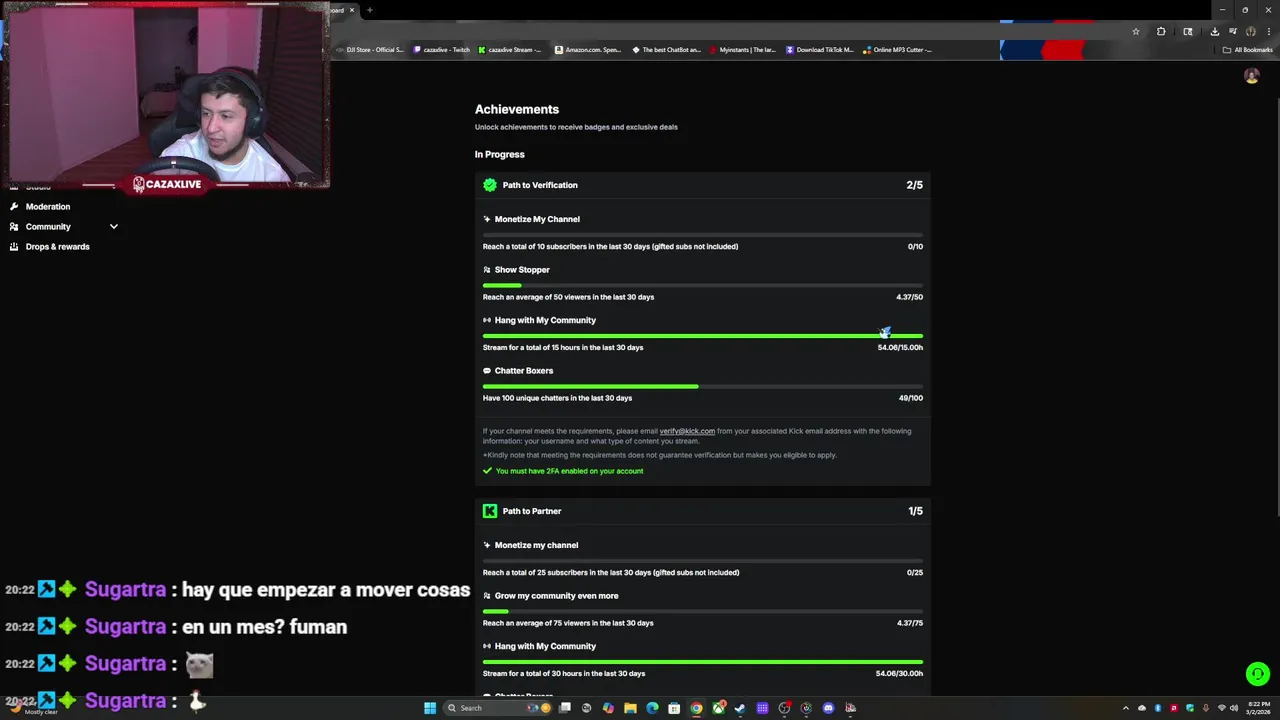Click the Chatter Boxers progress bar

click(x=703, y=386)
